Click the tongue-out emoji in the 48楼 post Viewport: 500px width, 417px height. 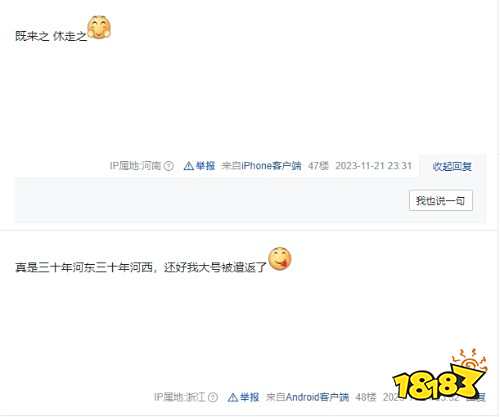tap(280, 259)
